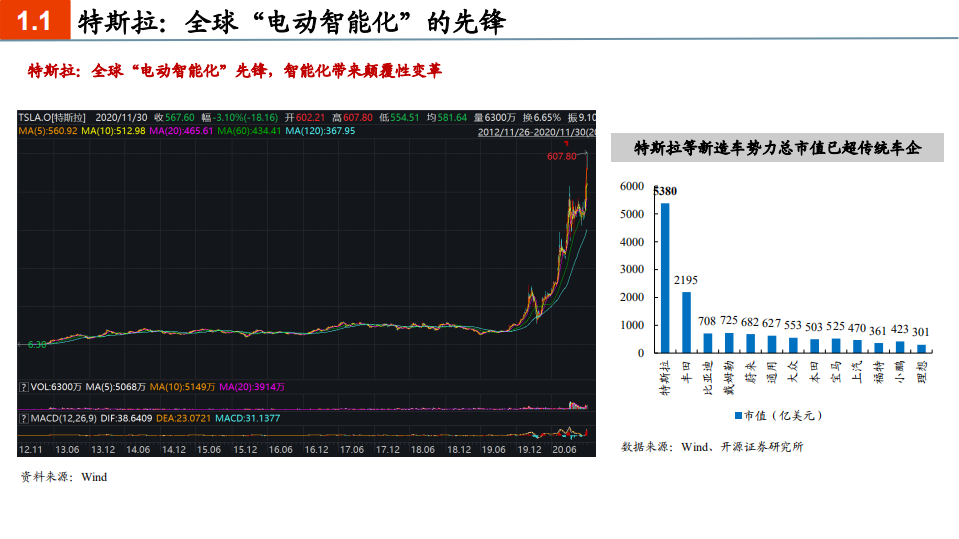Click the 553 value for 大众
The height and width of the screenshot is (539, 959).
coord(793,325)
